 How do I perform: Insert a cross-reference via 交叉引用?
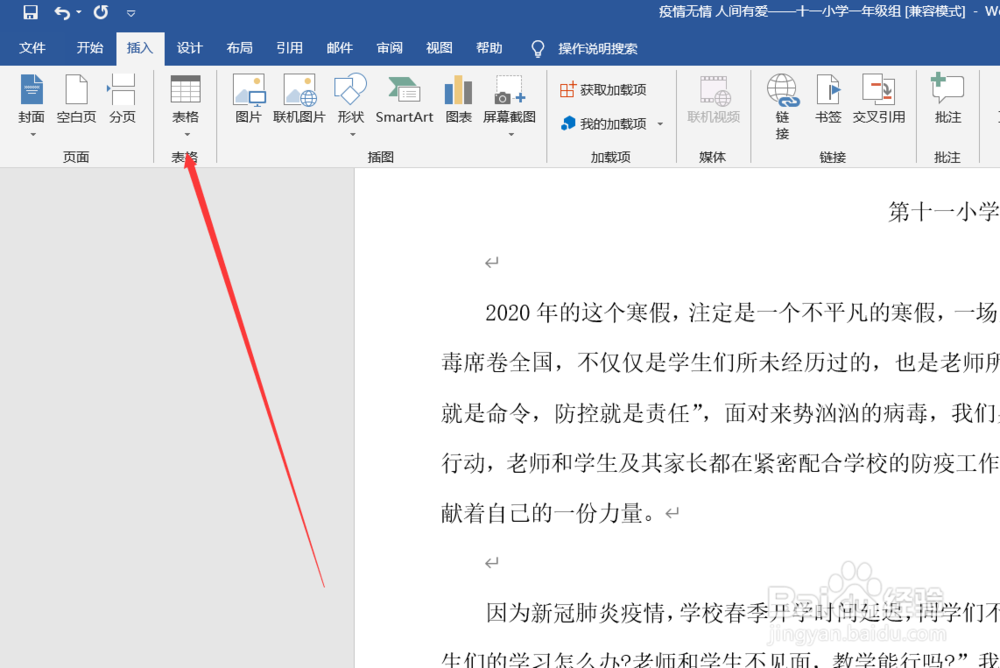pyautogui.click(x=879, y=100)
